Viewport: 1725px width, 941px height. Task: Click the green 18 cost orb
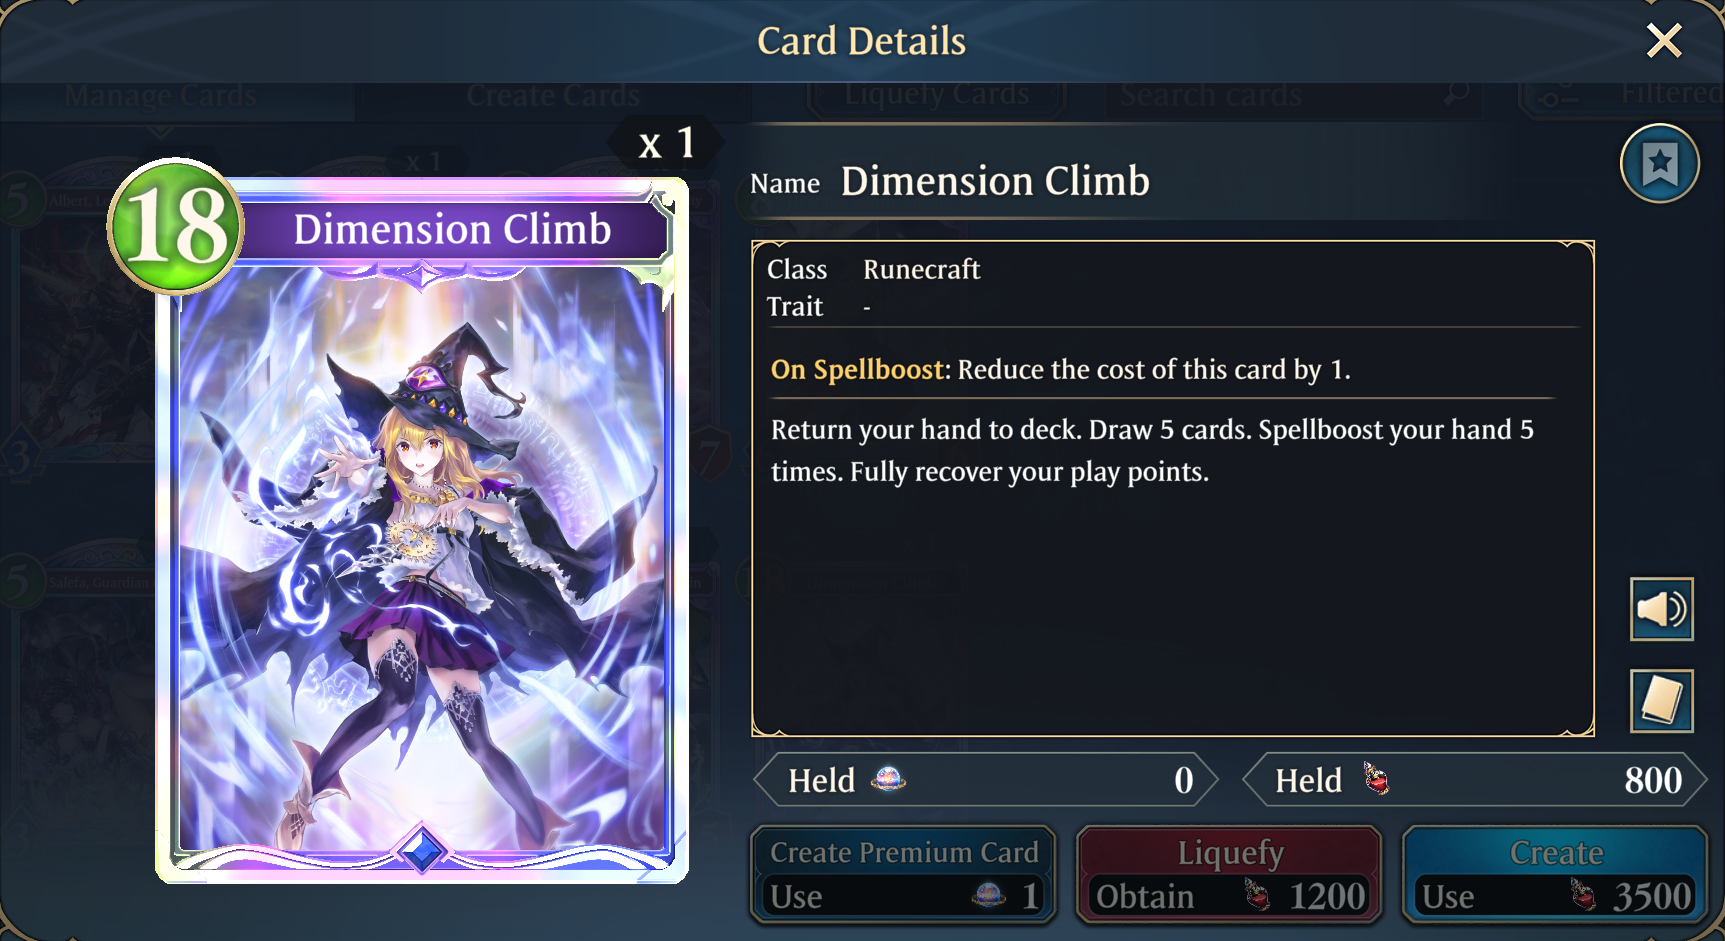[x=176, y=225]
